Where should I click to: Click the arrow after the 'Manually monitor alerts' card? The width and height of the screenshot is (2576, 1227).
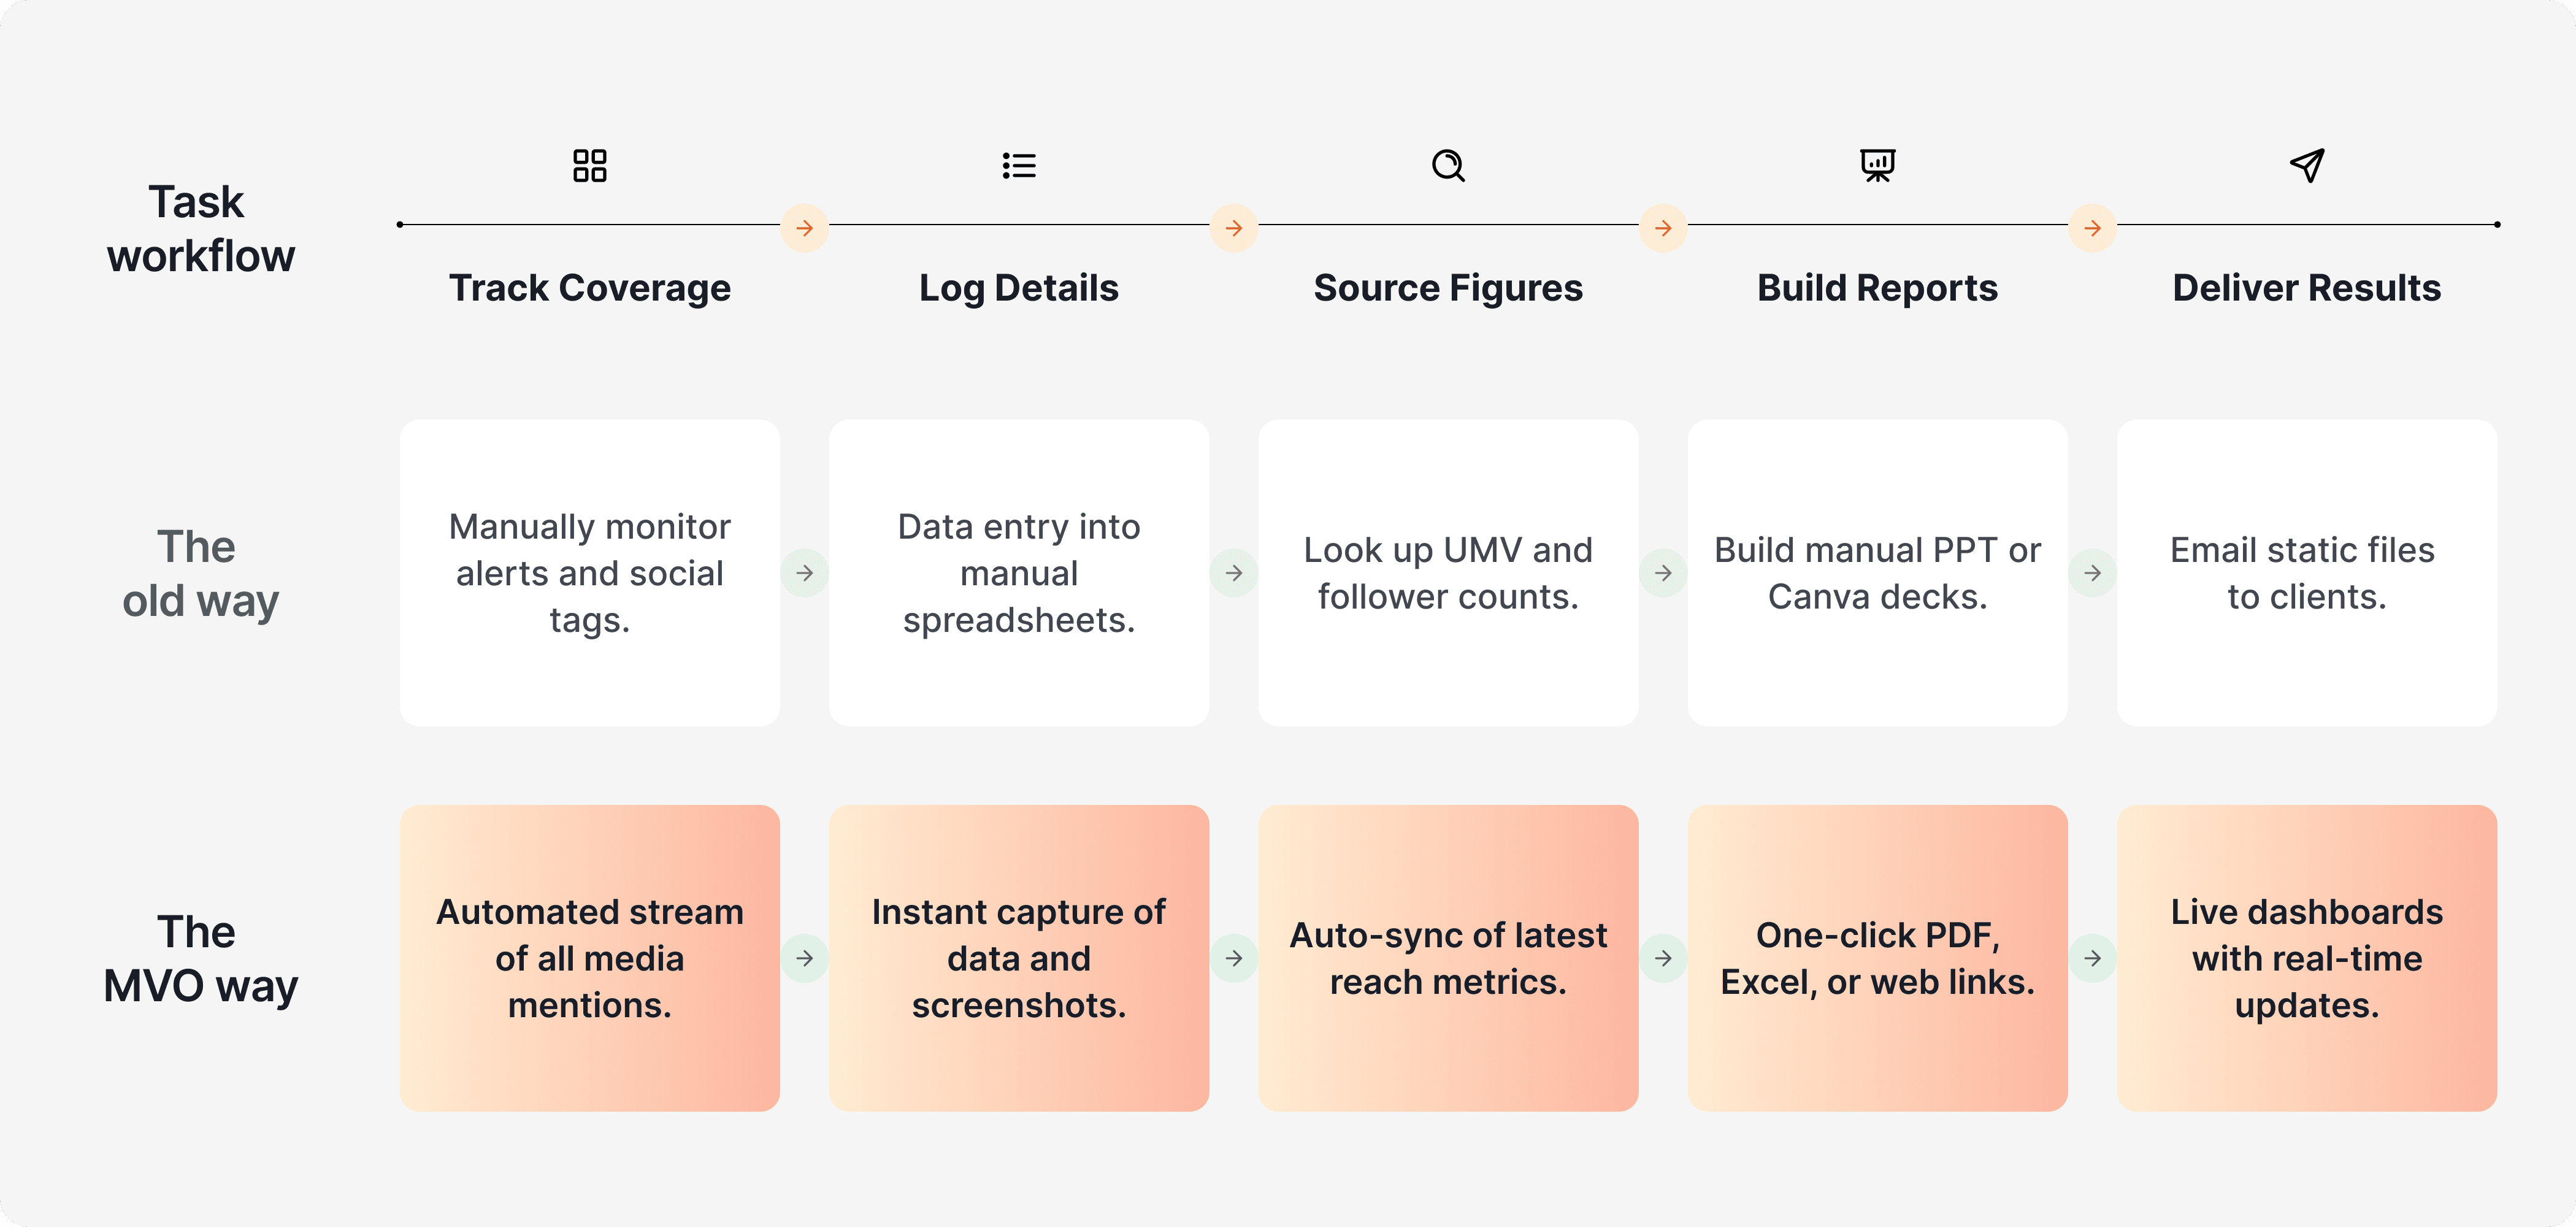point(804,573)
